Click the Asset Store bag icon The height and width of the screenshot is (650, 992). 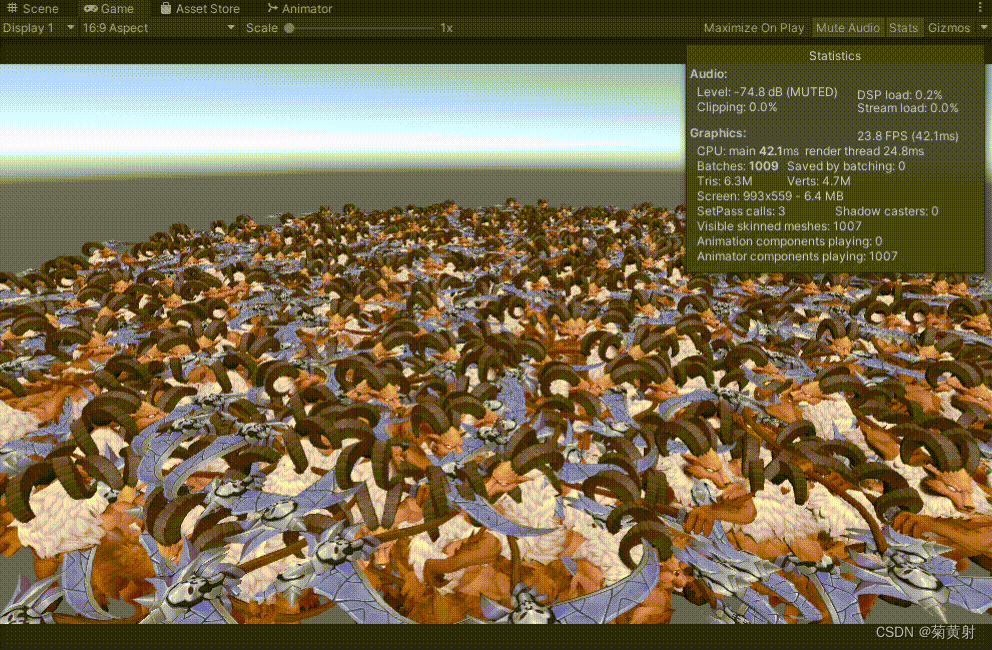pos(166,8)
